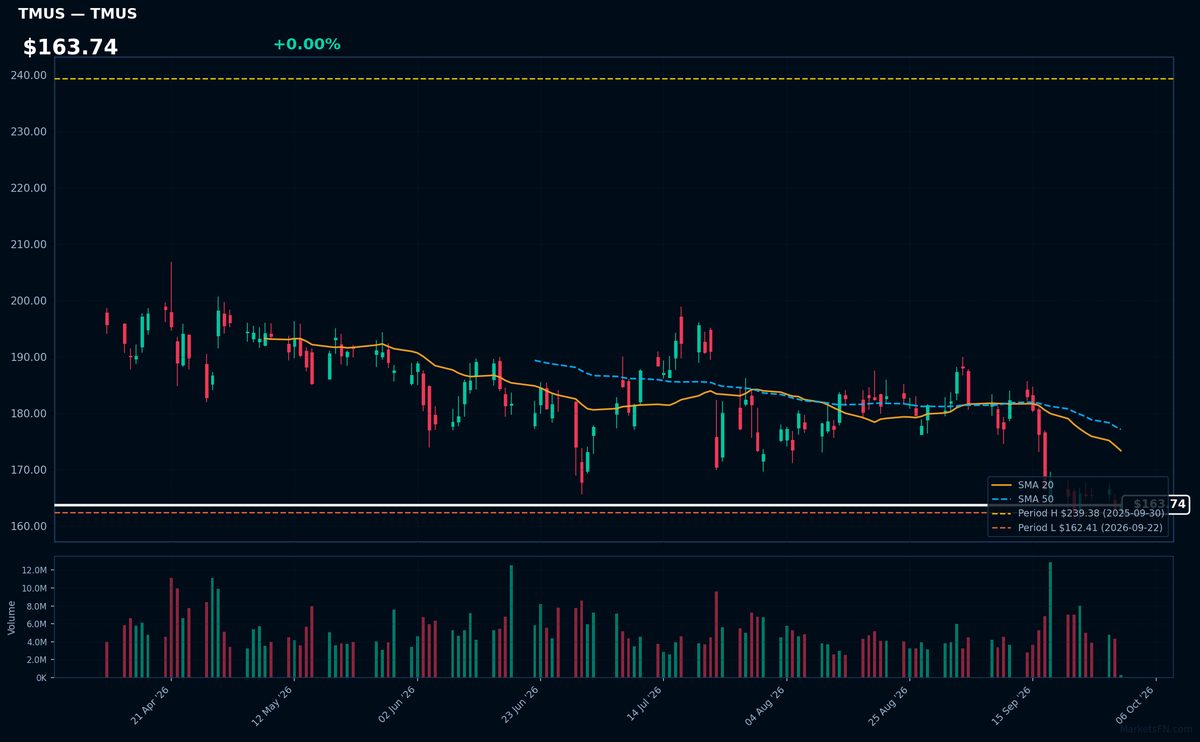Select the 6.0M volume axis label
The height and width of the screenshot is (742, 1200).
36,624
